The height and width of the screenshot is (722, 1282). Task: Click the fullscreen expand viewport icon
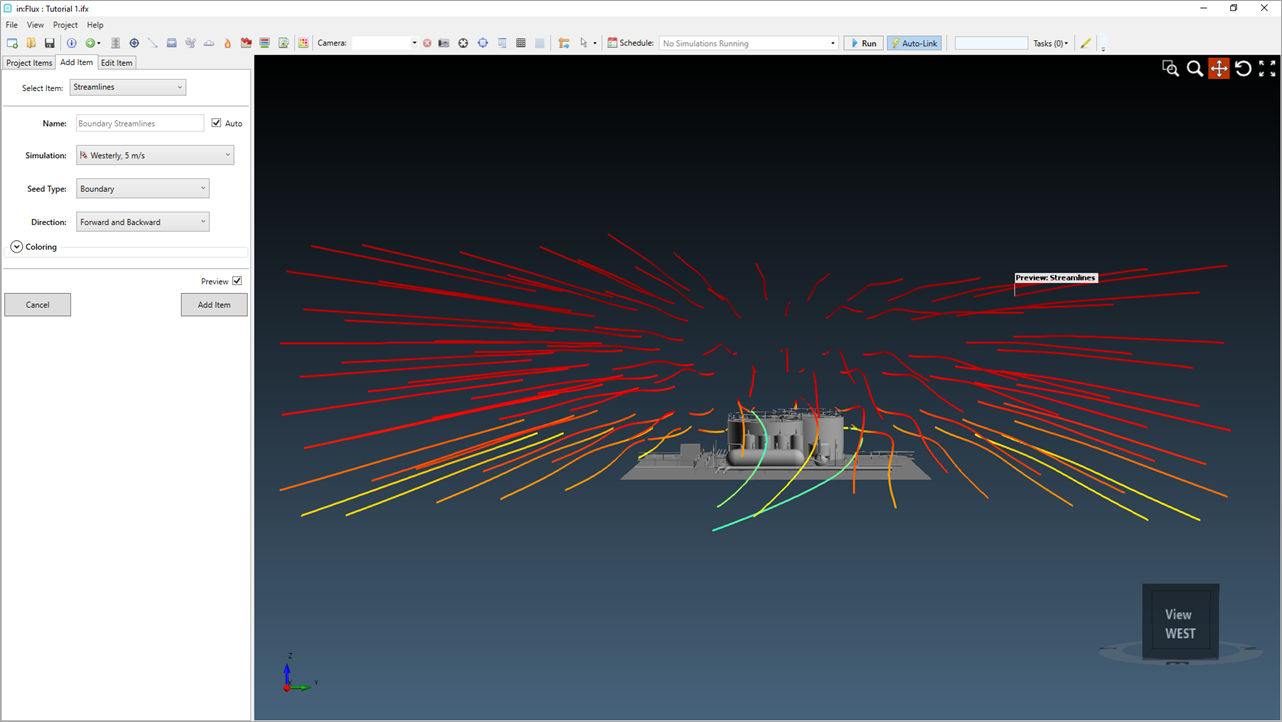(x=1267, y=68)
